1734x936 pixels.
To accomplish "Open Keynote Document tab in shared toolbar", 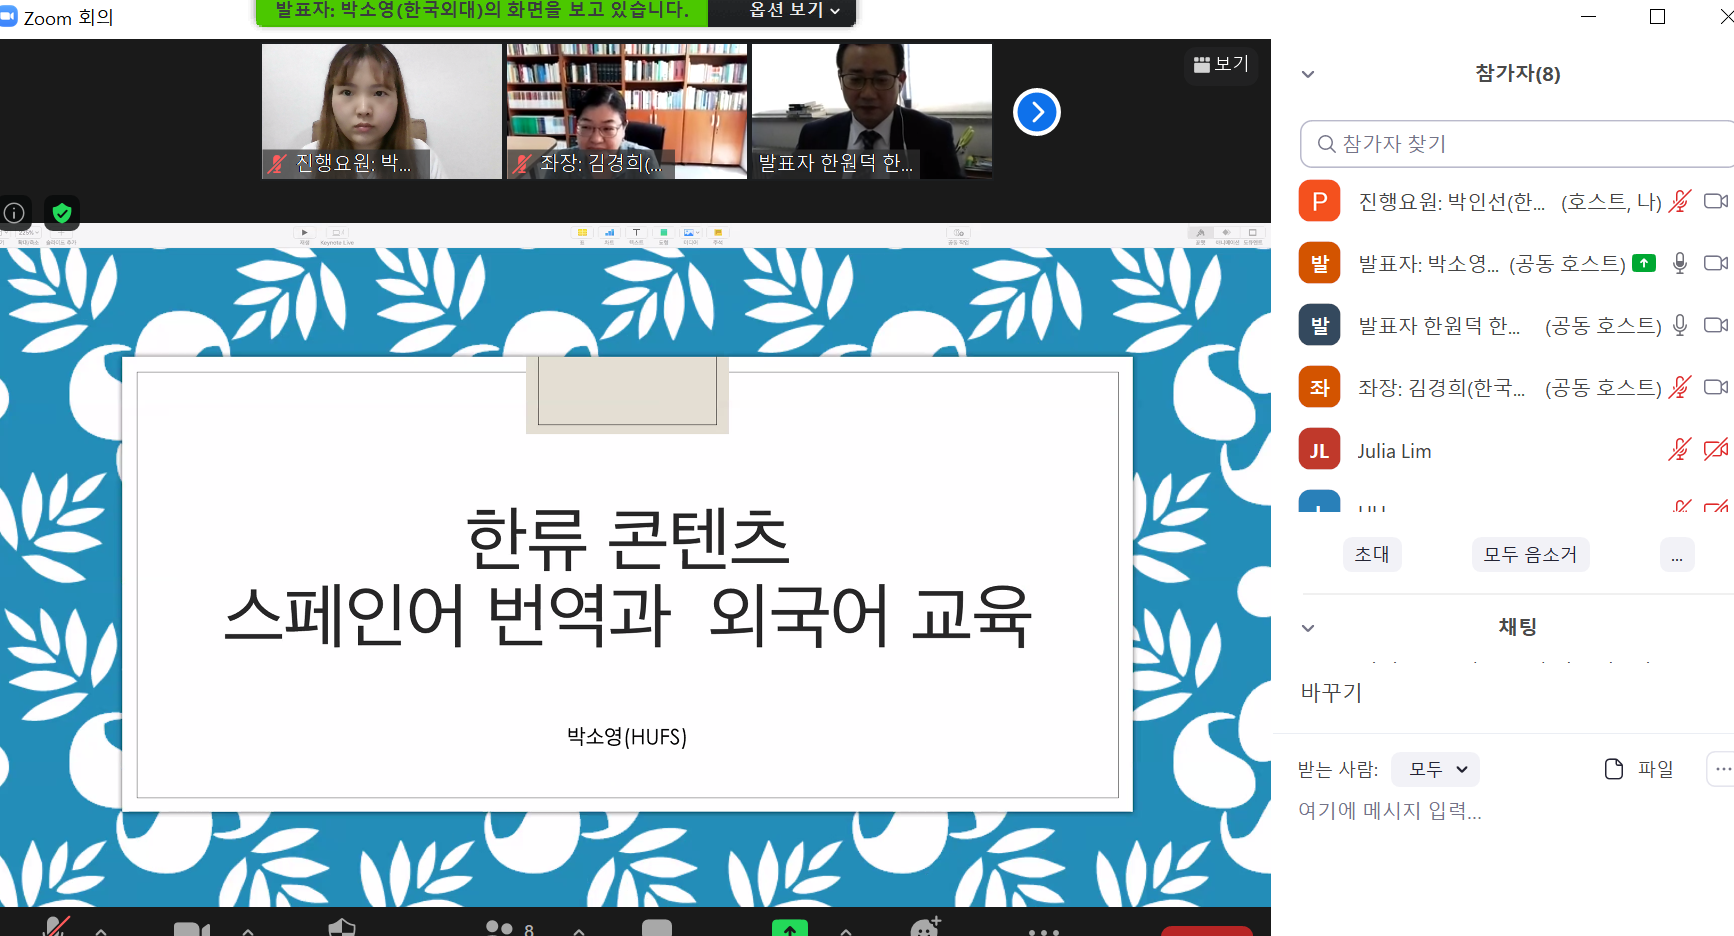I will pos(1252,233).
